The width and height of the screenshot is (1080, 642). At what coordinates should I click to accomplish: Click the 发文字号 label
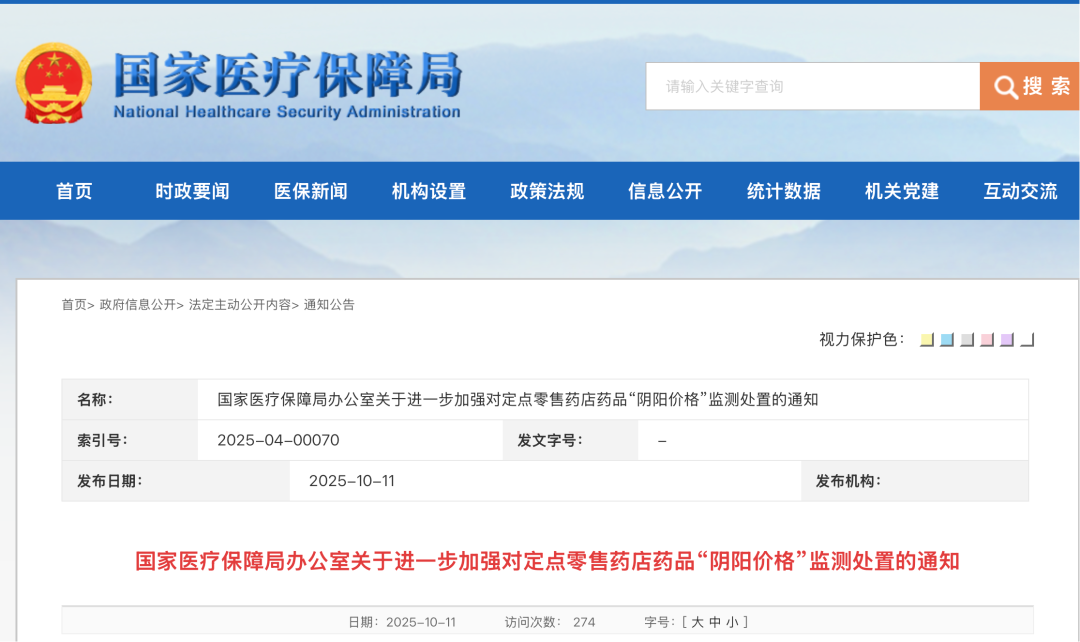tap(550, 440)
